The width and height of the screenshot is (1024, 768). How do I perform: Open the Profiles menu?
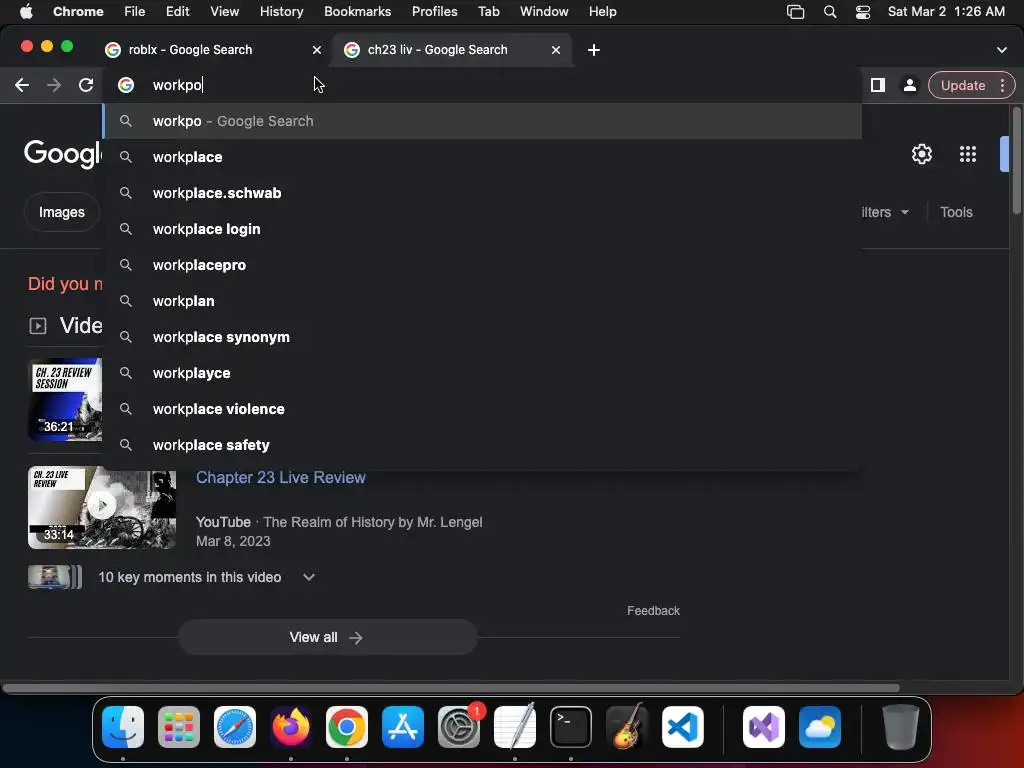[x=434, y=12]
